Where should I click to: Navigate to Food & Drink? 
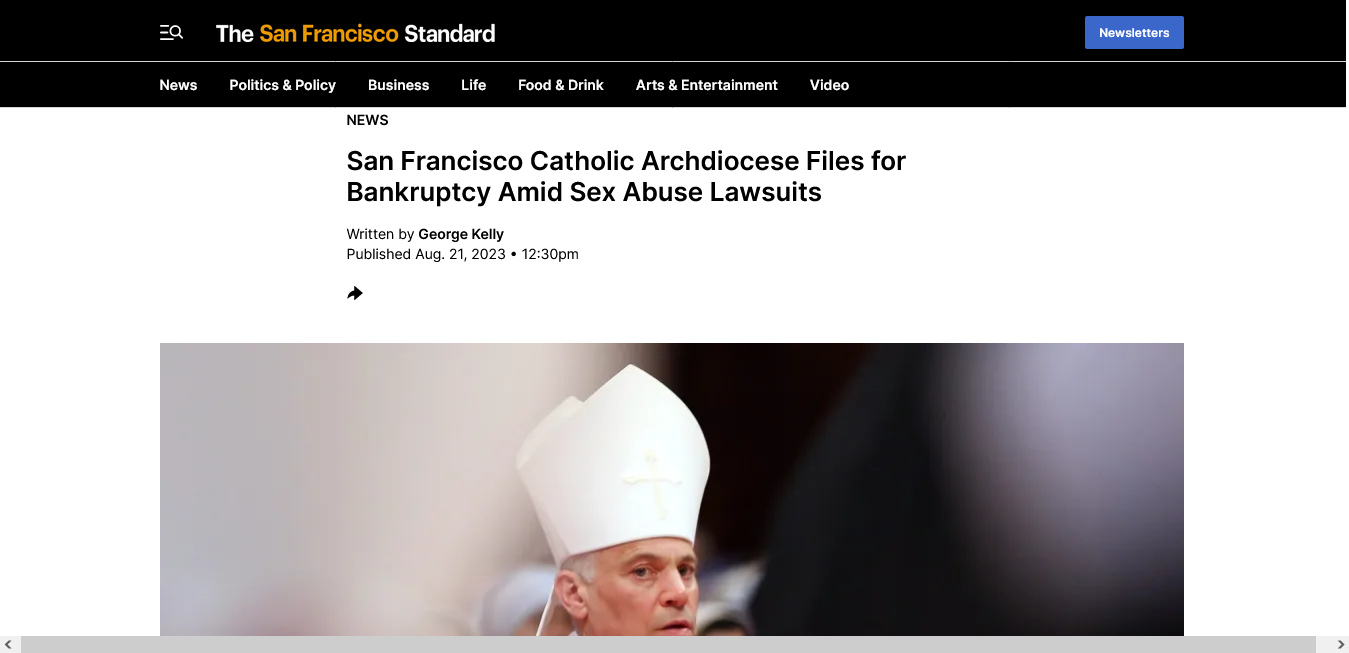click(560, 85)
